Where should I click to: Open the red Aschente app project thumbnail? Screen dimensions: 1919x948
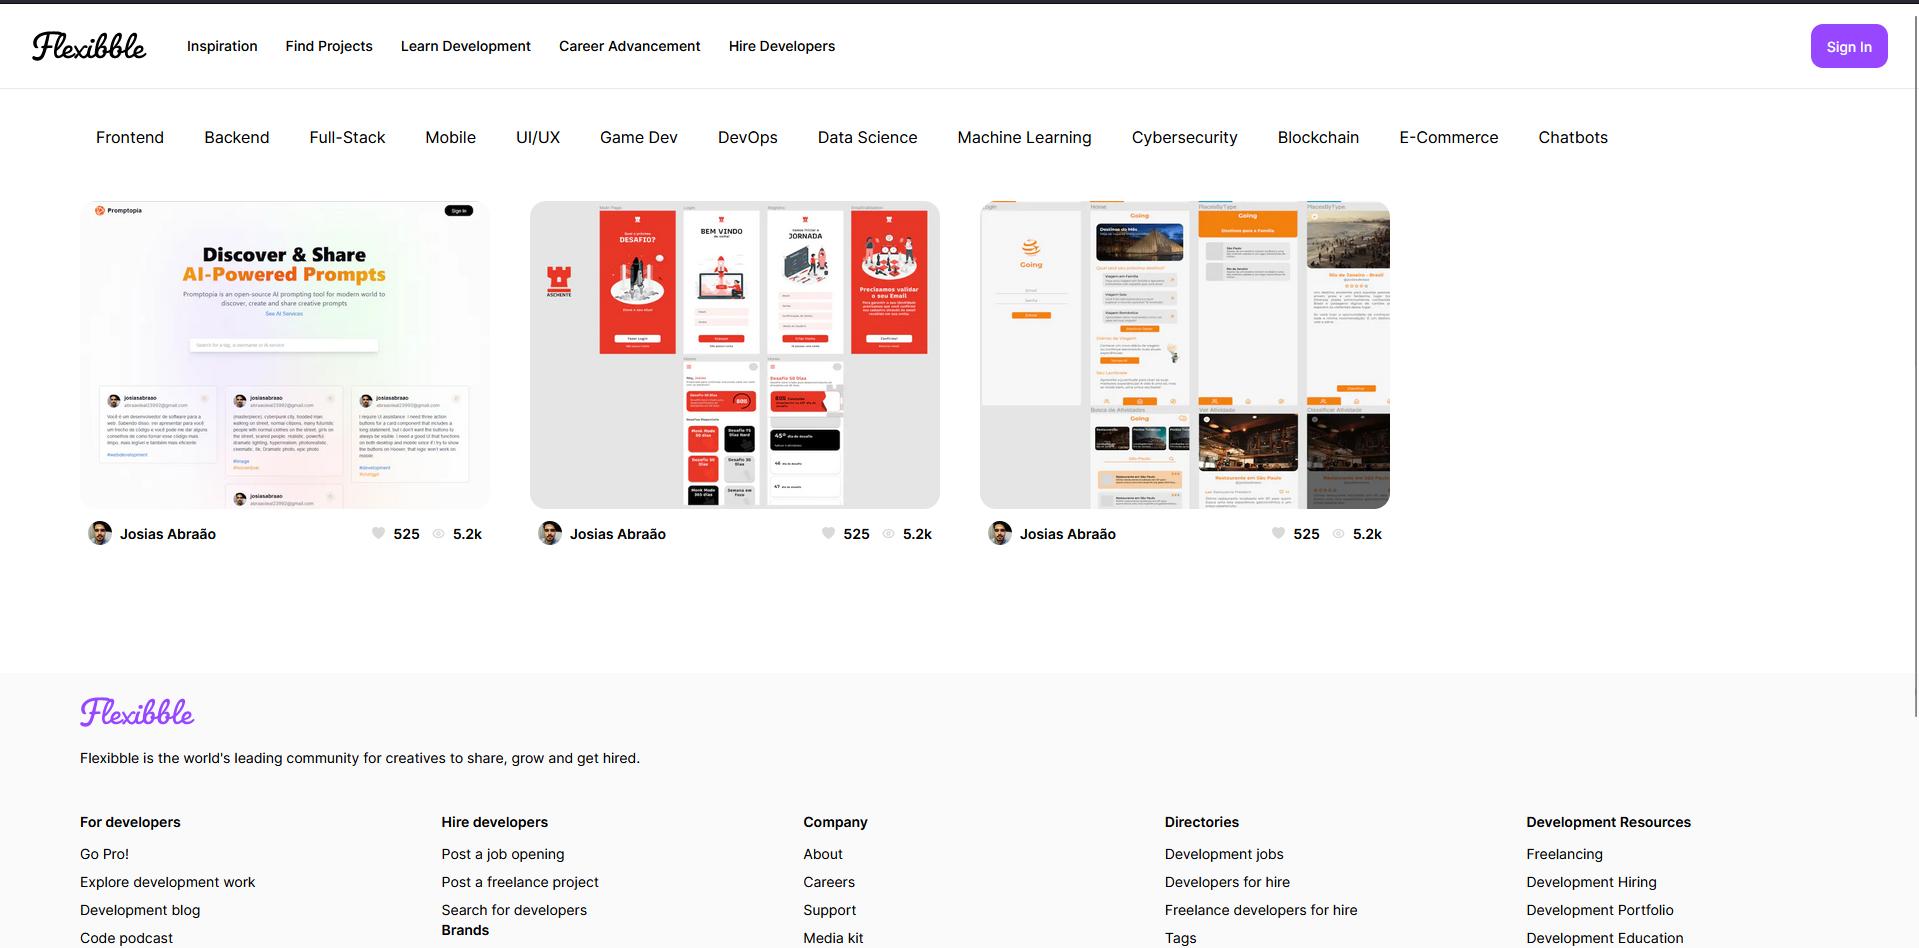pos(735,355)
